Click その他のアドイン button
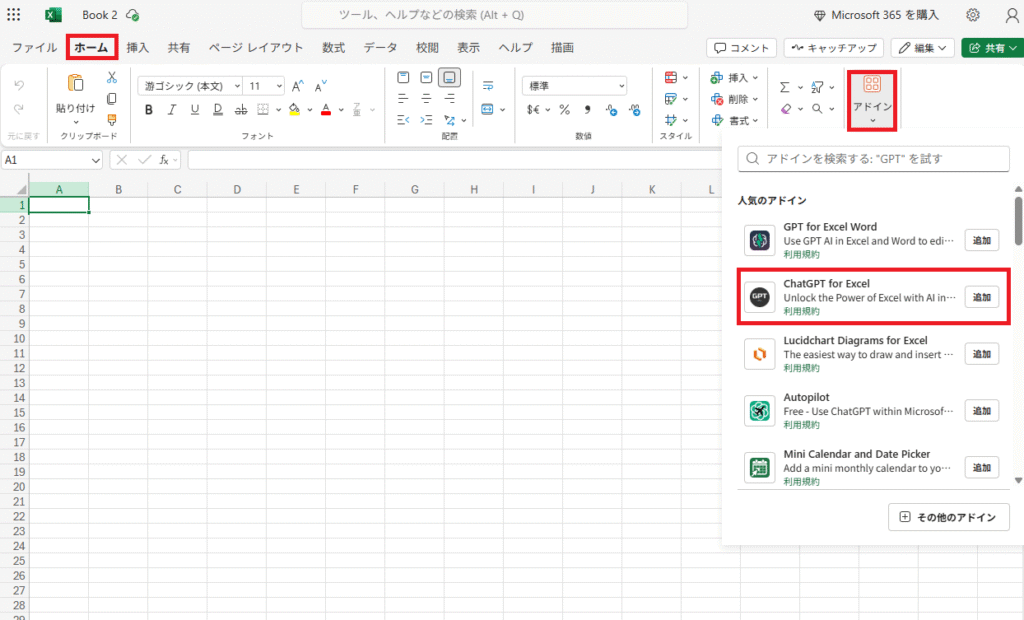1024x620 pixels. click(x=948, y=517)
